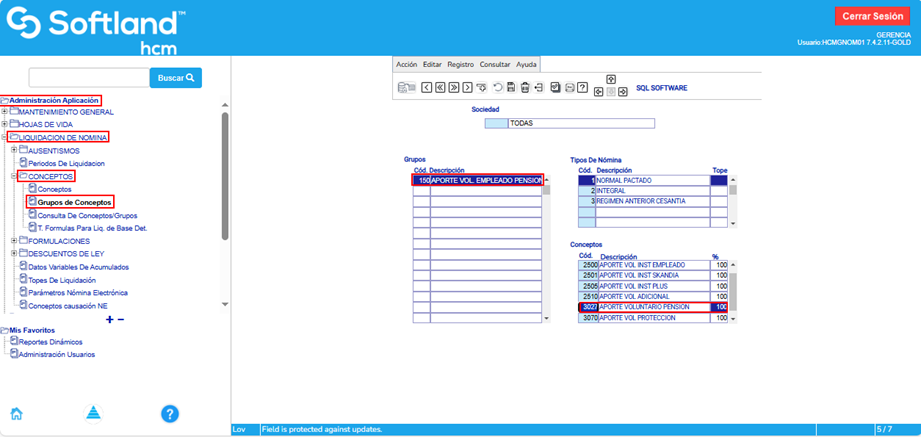Select Periodos De Liquidacion tree item
921x437 pixels.
pyautogui.click(x=66, y=163)
